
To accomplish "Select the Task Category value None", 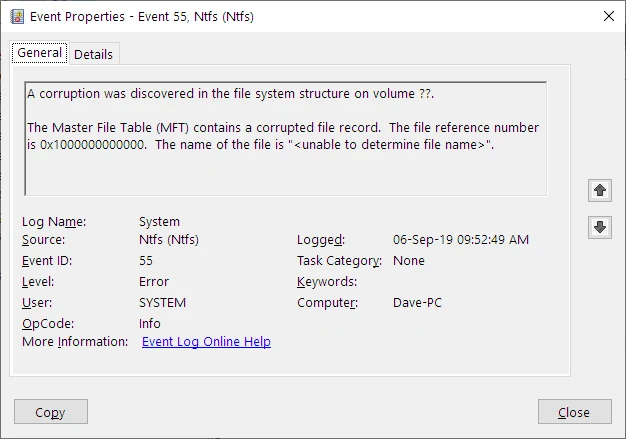I will point(409,261).
